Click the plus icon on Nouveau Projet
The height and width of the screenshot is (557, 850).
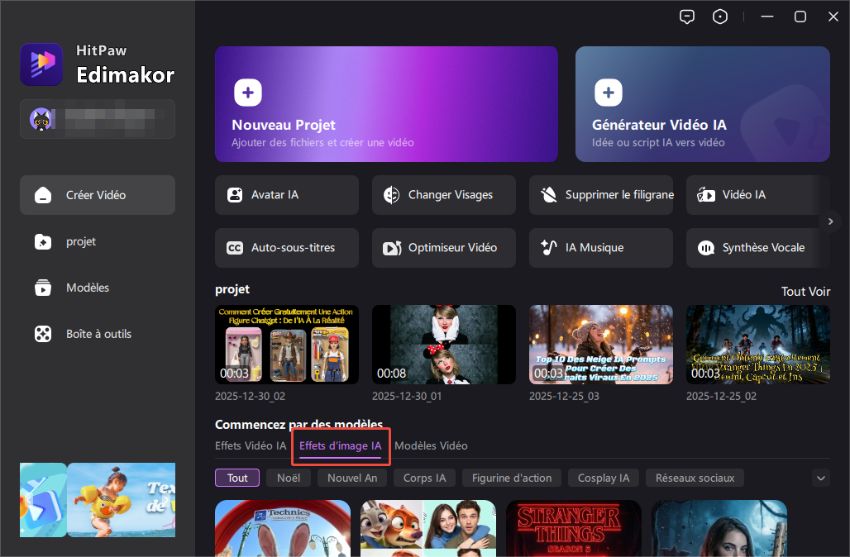[248, 93]
